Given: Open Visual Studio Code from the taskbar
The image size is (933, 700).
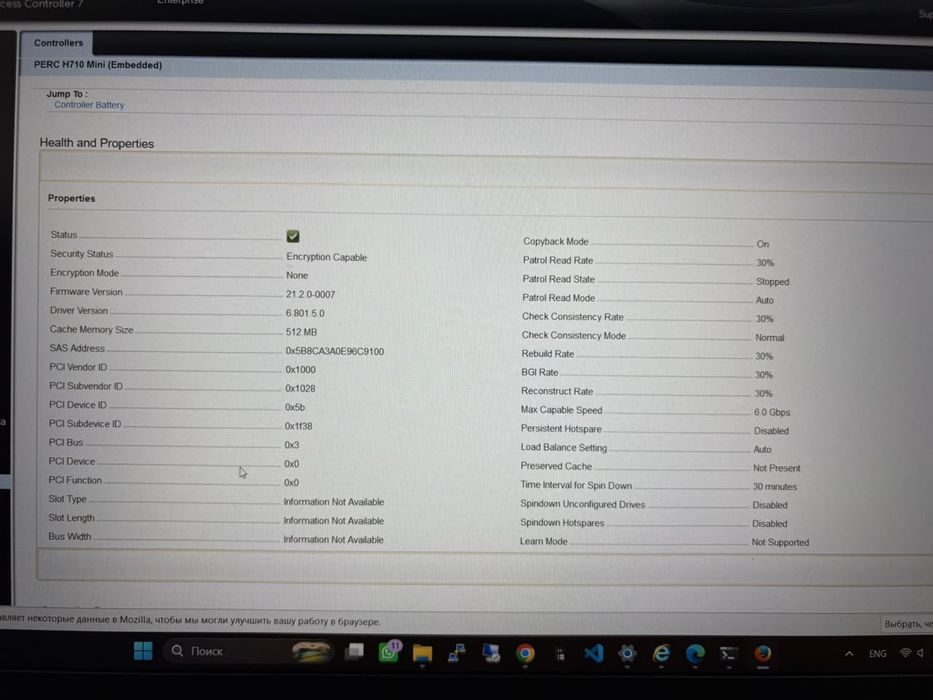Looking at the screenshot, I should click(x=593, y=654).
